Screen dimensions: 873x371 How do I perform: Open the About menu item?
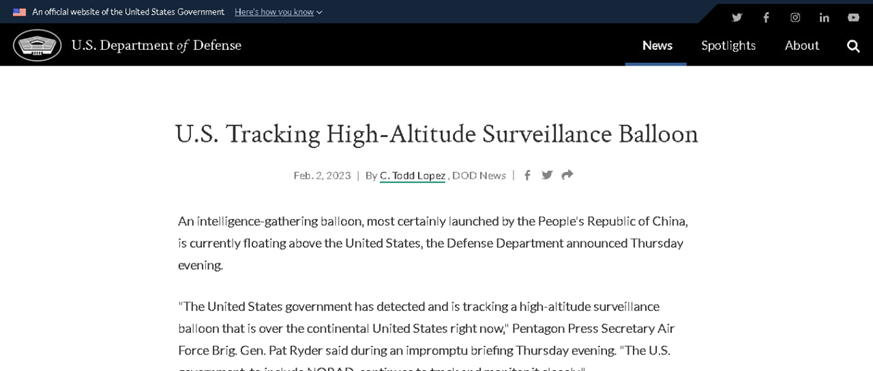(802, 46)
